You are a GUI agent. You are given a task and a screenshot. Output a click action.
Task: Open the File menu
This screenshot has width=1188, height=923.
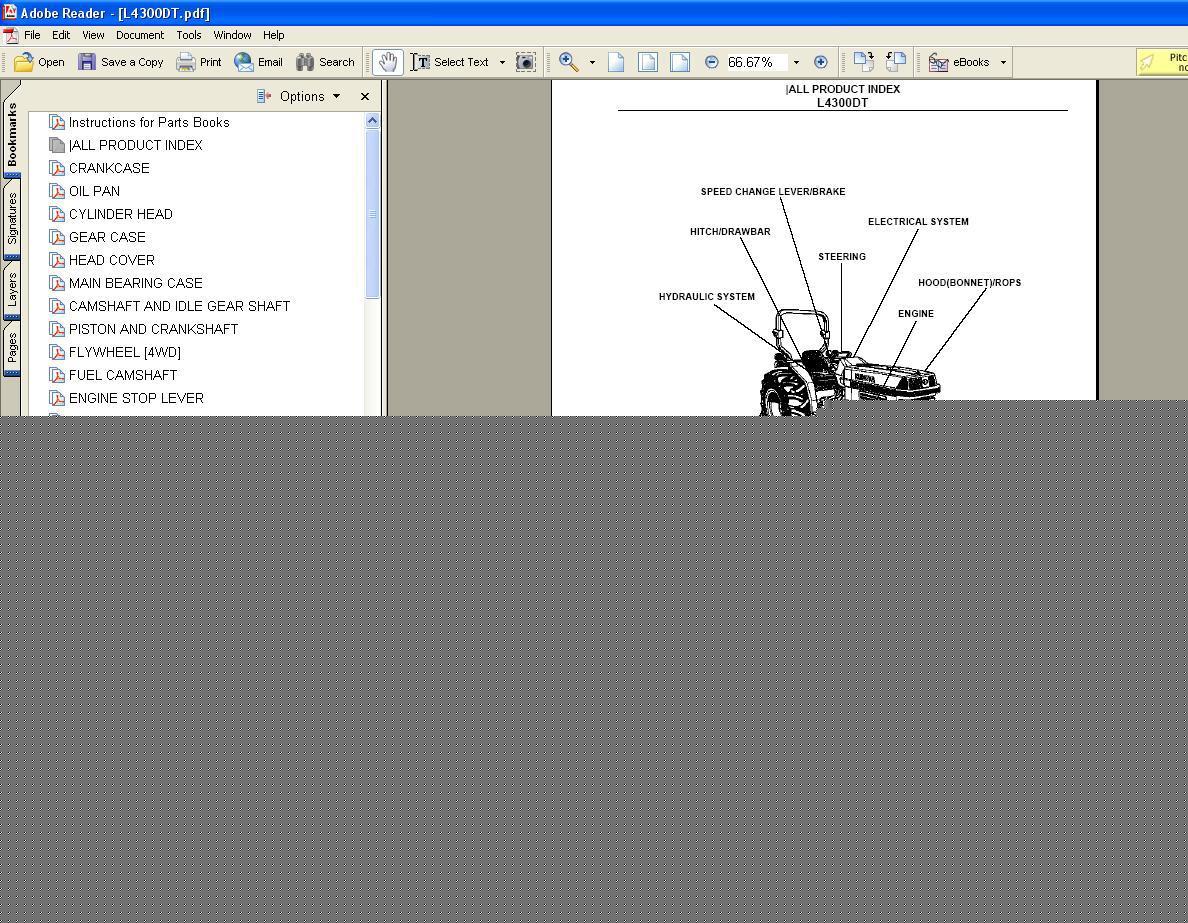point(32,35)
